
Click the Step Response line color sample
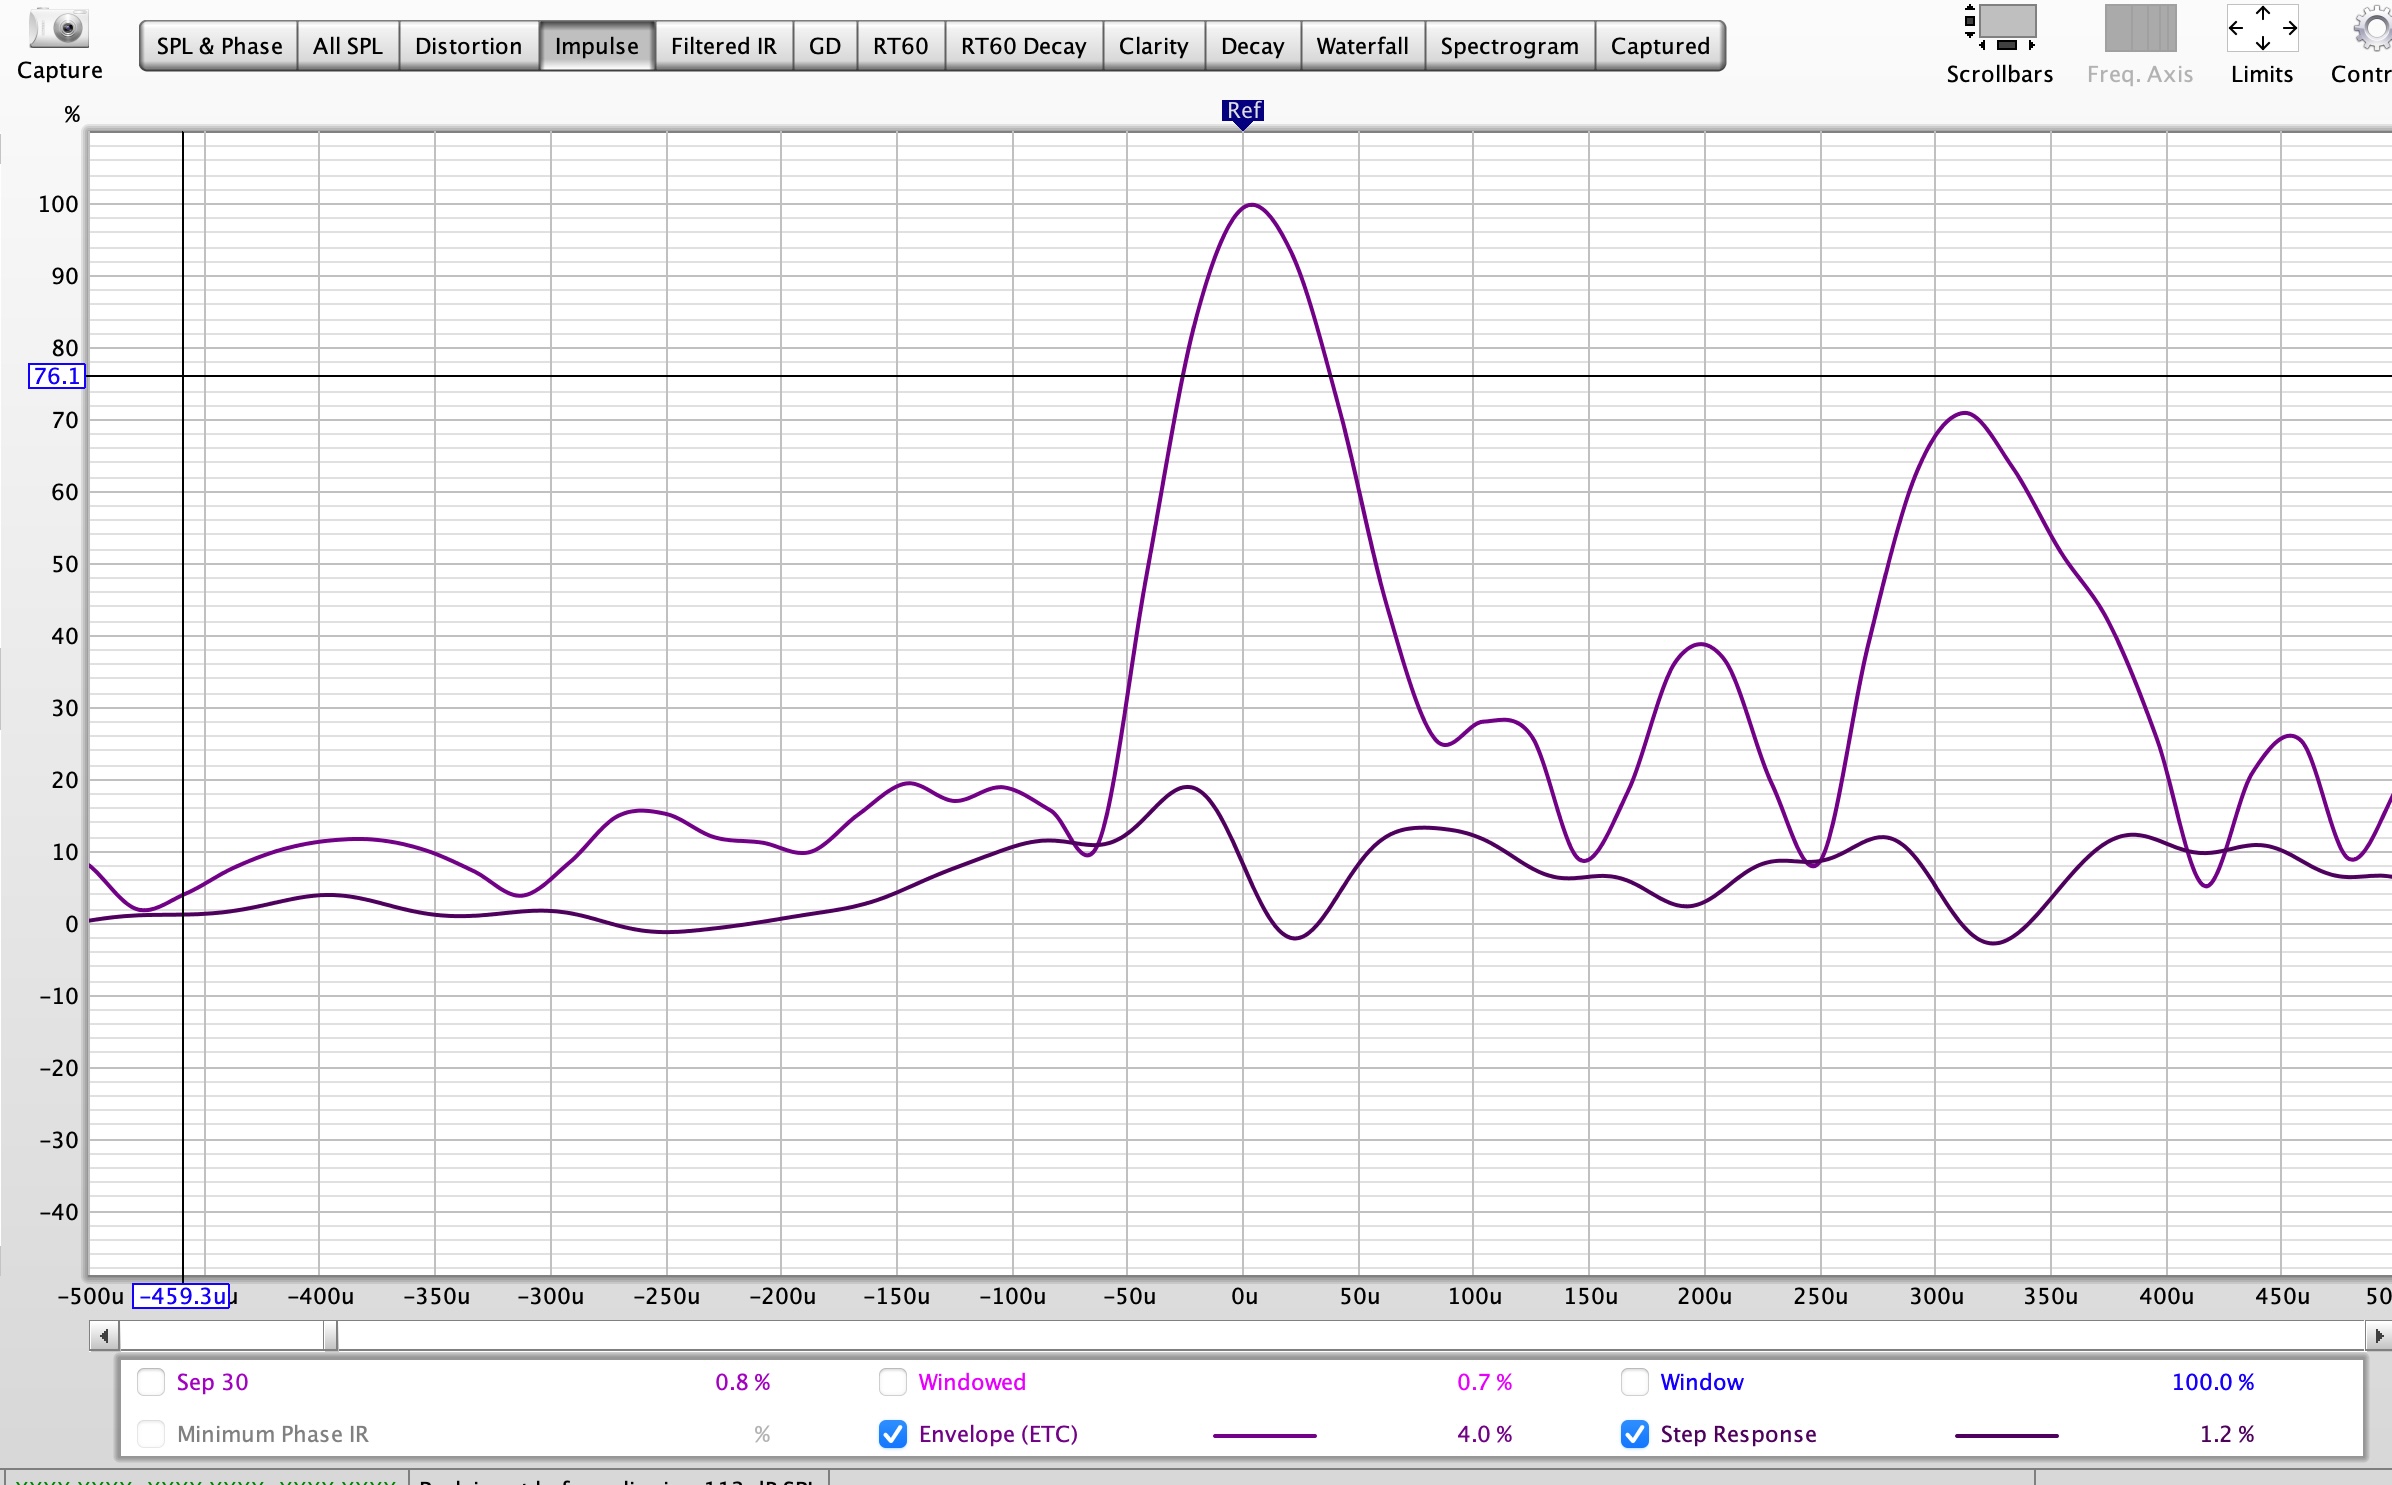point(2007,1435)
